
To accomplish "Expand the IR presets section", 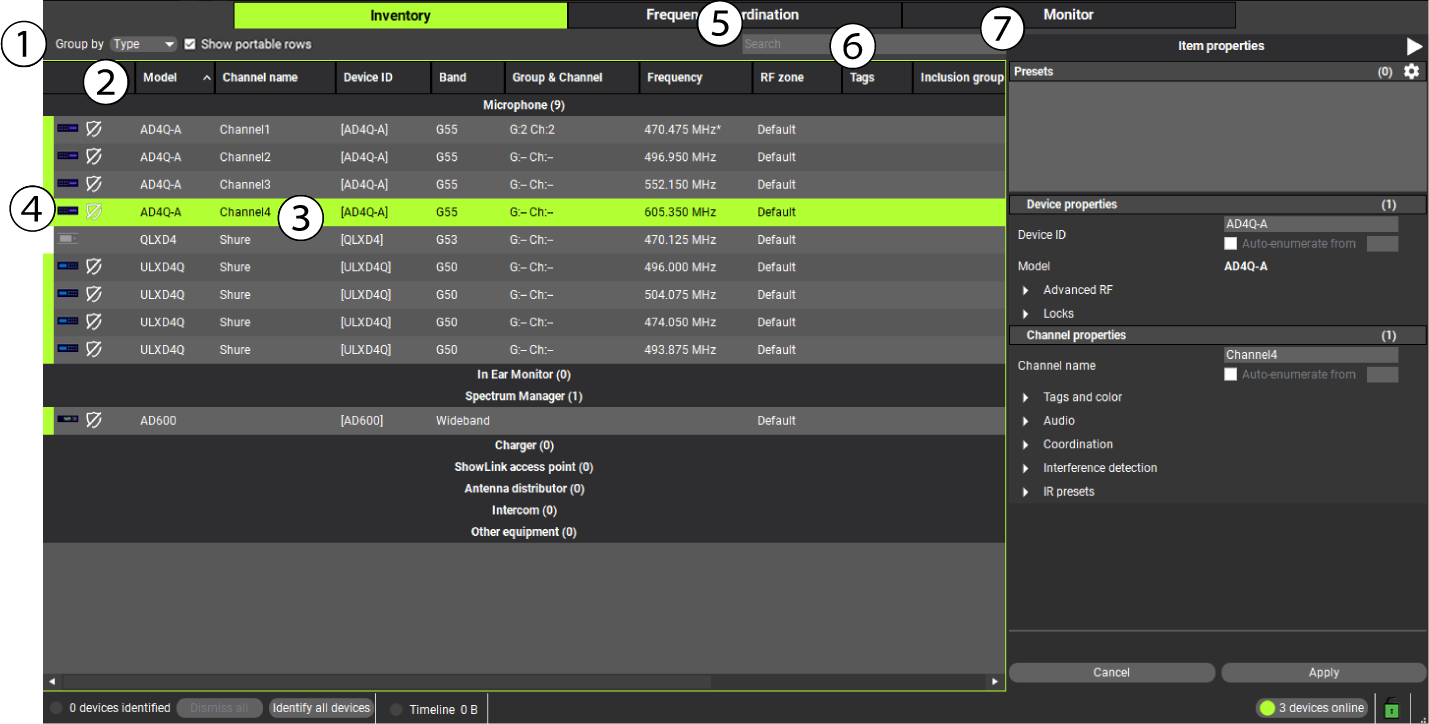I will (x=1026, y=492).
